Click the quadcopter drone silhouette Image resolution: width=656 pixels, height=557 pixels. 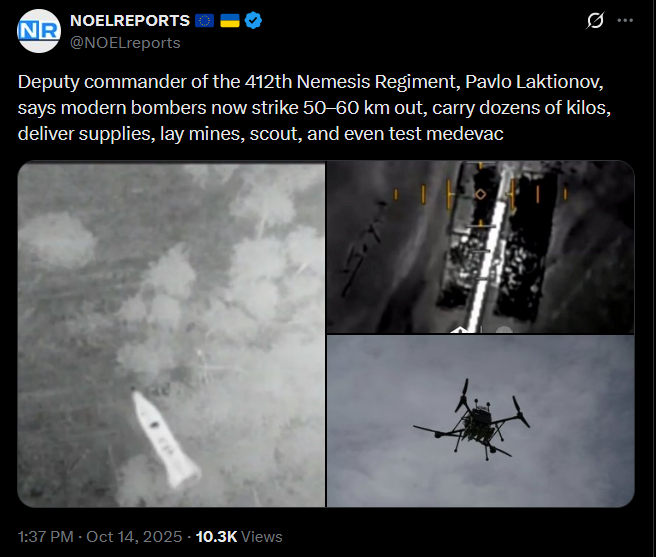point(472,419)
